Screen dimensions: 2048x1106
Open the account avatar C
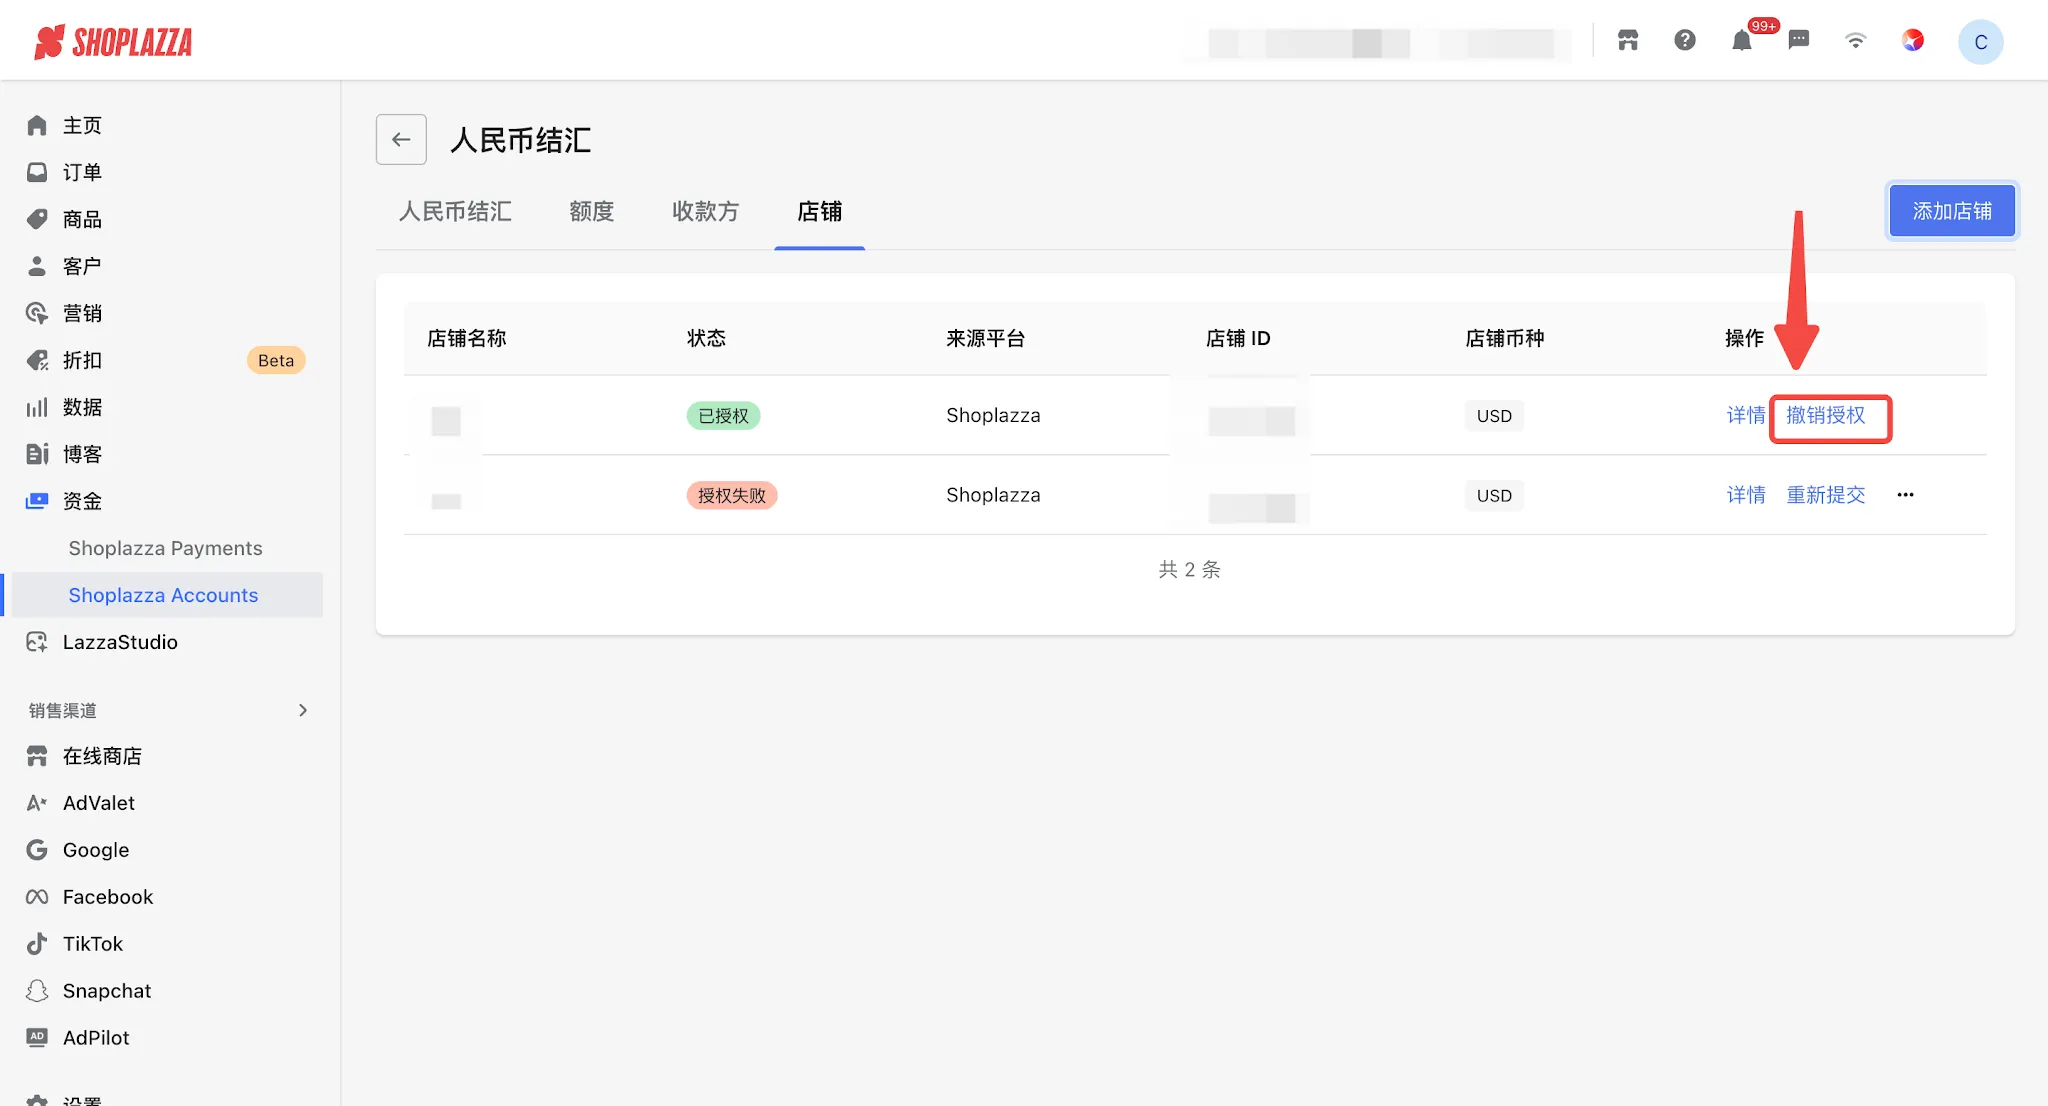pos(1981,42)
